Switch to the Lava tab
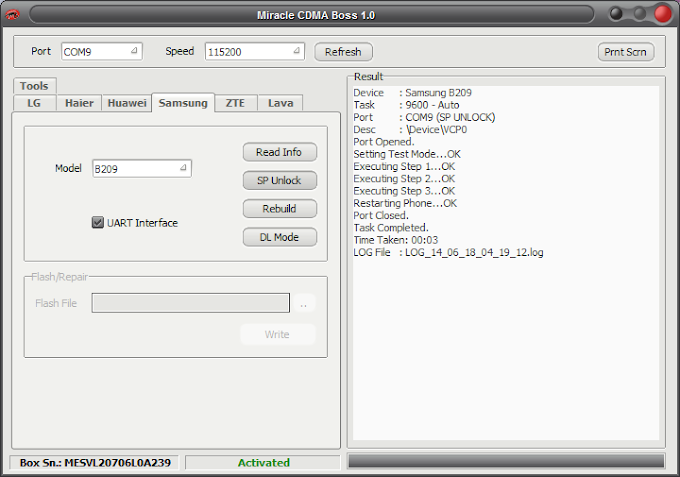The height and width of the screenshot is (477, 680). click(x=280, y=103)
